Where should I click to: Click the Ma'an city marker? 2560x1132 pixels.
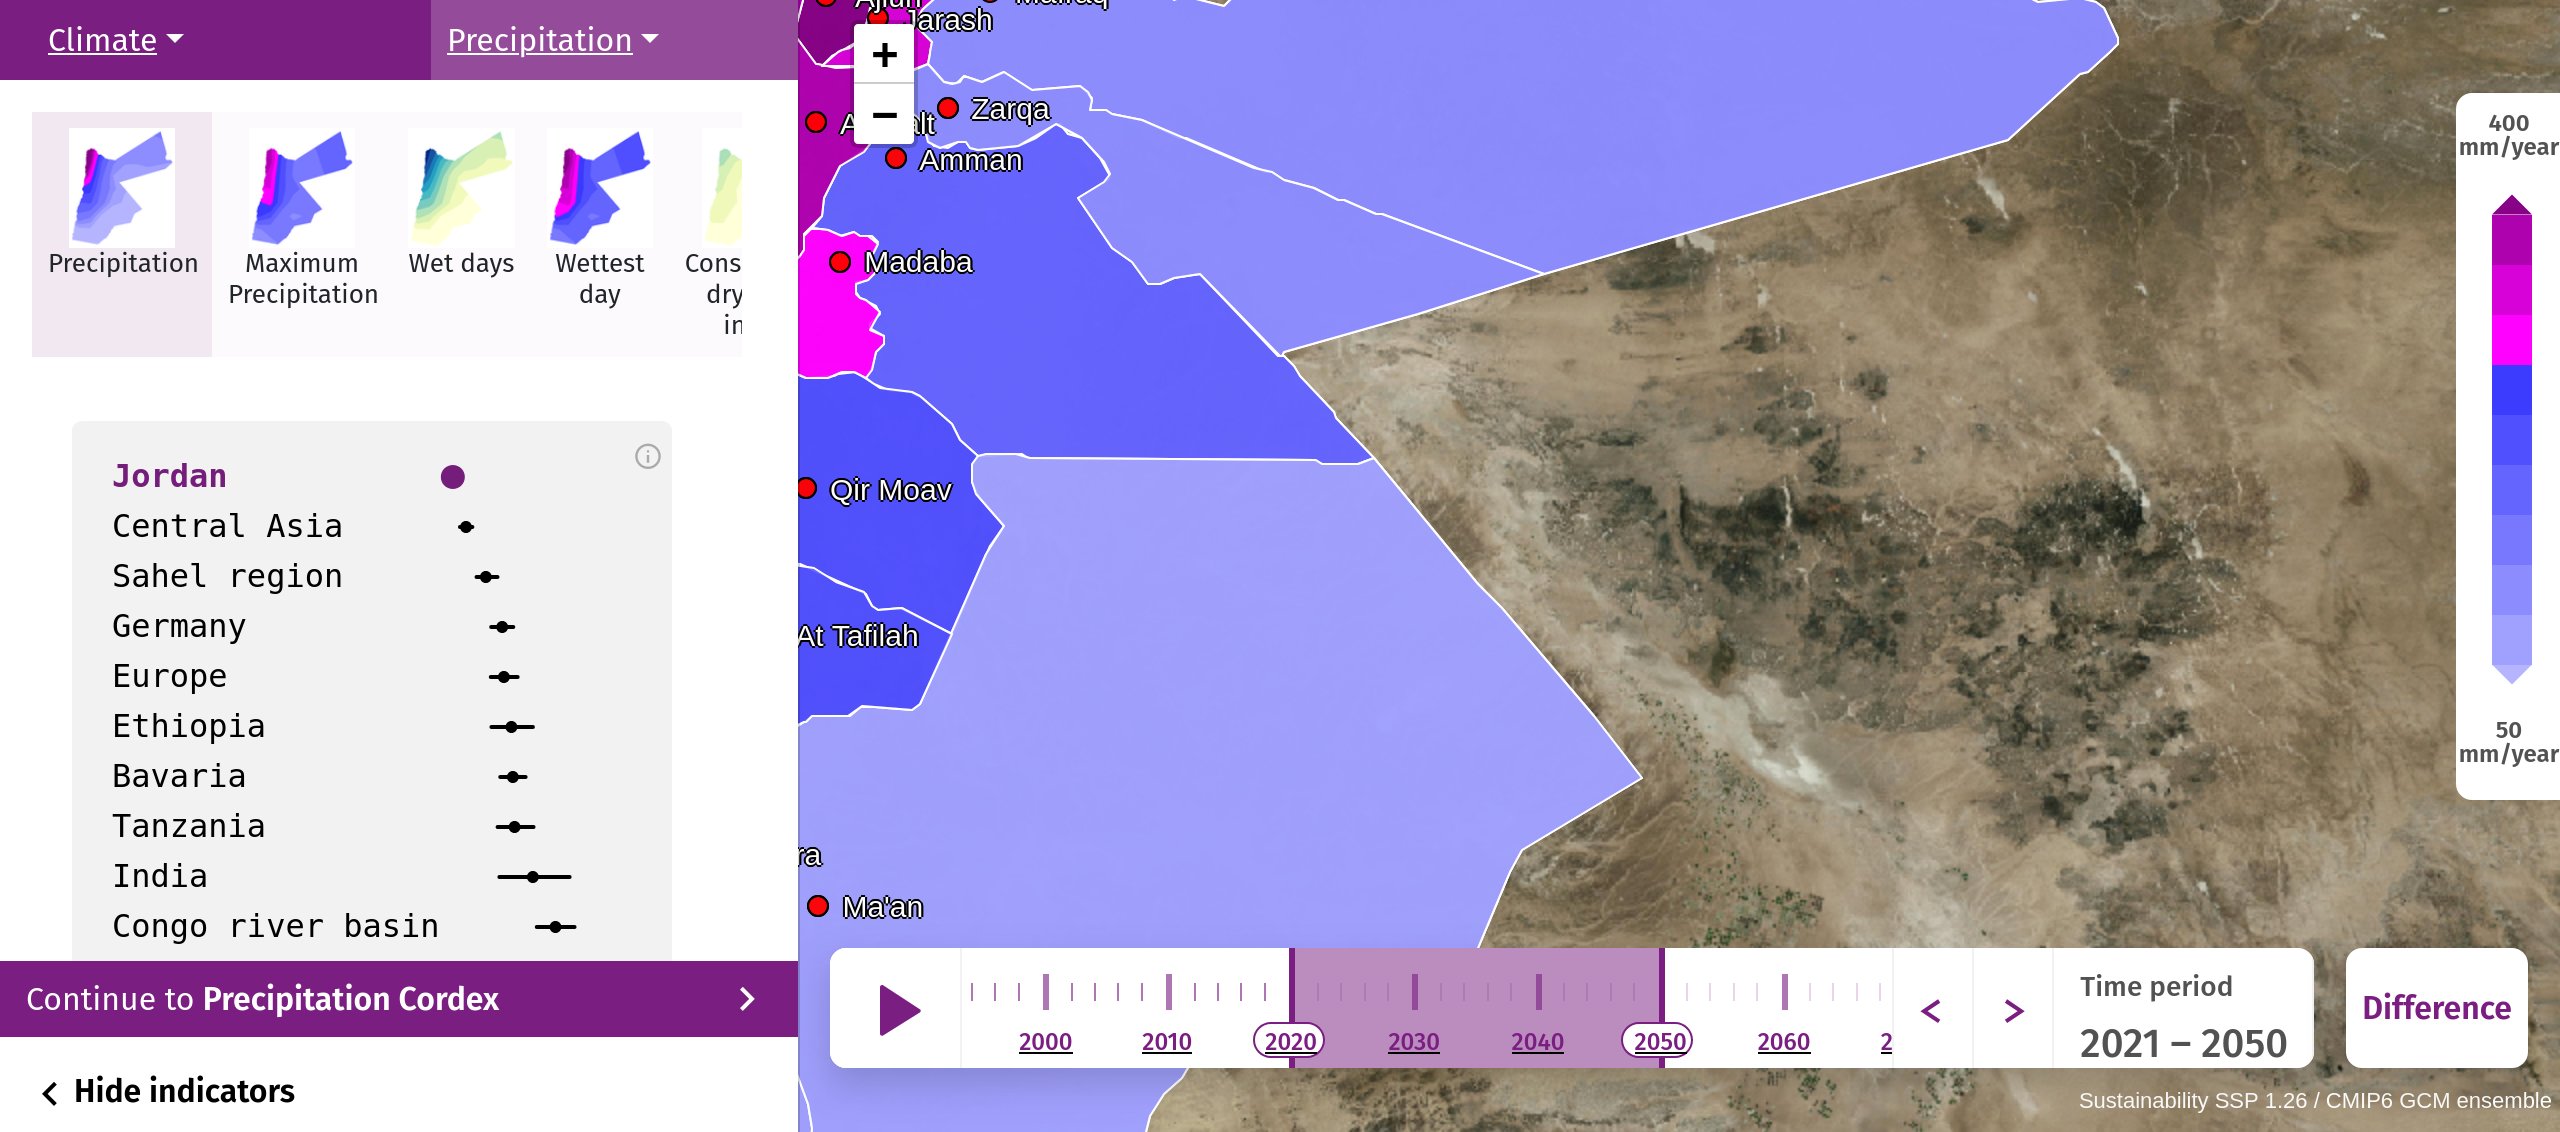pos(818,906)
